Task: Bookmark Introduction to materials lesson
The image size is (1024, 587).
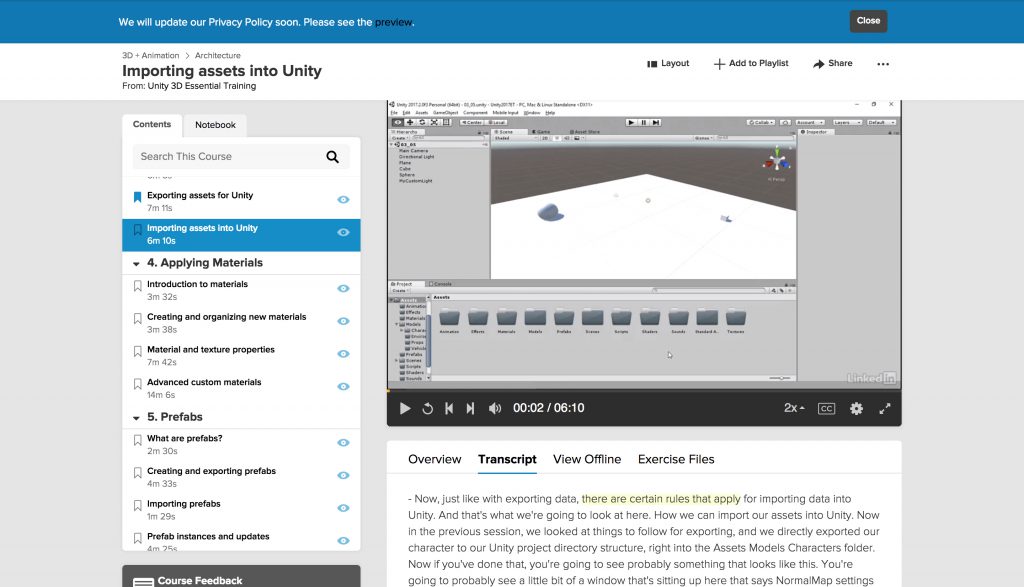Action: pyautogui.click(x=137, y=286)
